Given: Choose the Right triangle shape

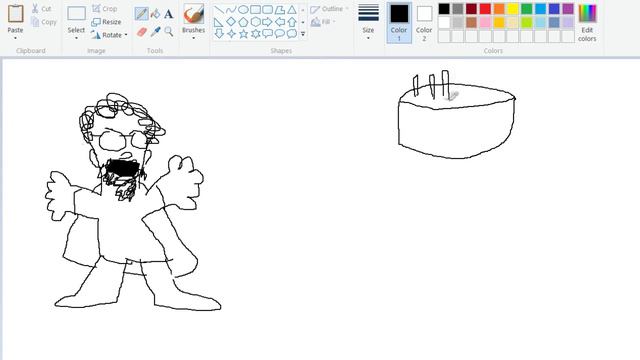Looking at the screenshot, I should pos(219,22).
